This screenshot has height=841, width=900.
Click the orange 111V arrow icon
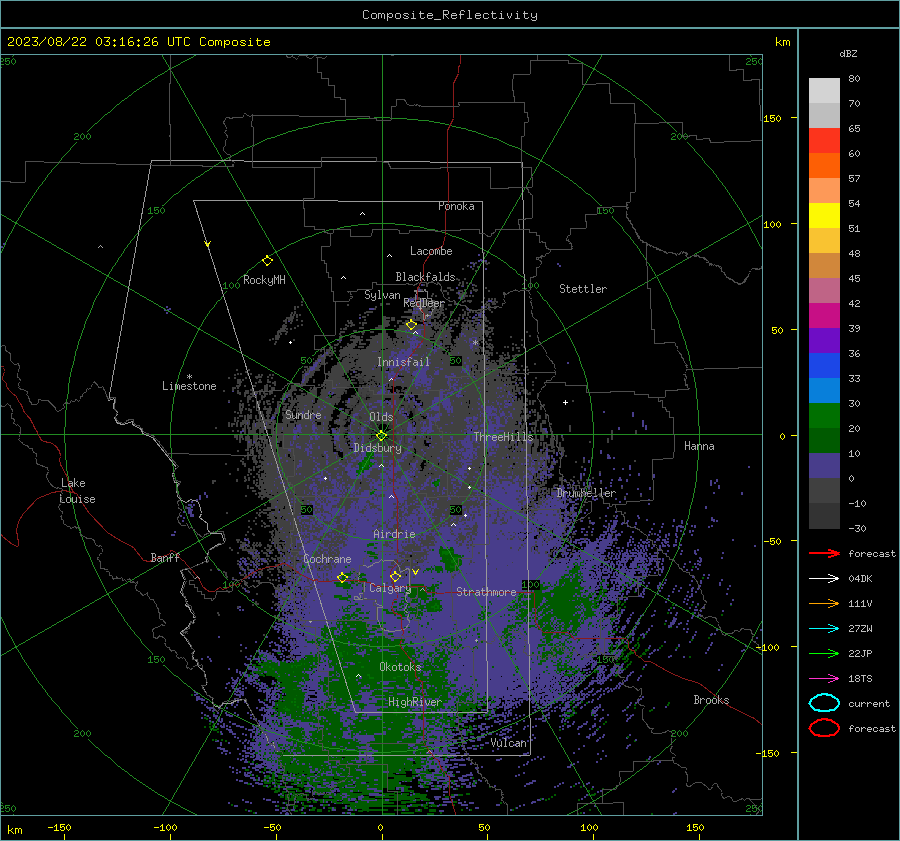click(x=824, y=603)
